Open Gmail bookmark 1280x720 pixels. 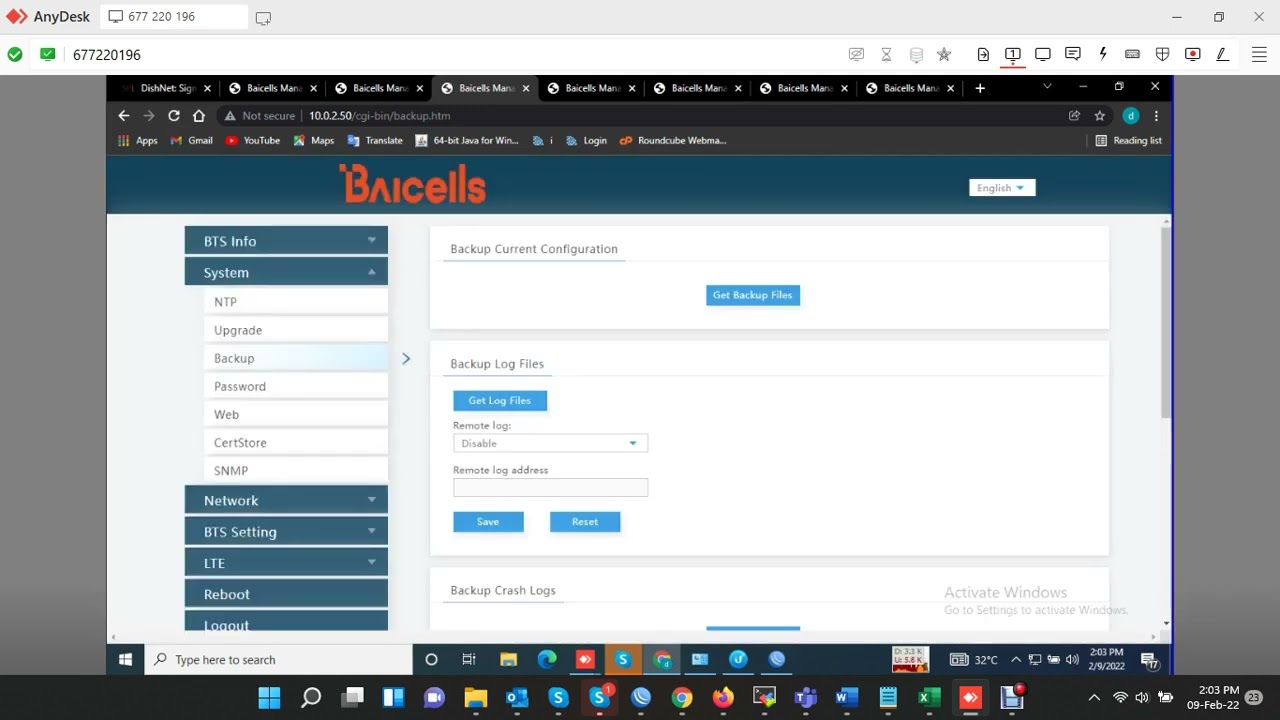pos(191,141)
